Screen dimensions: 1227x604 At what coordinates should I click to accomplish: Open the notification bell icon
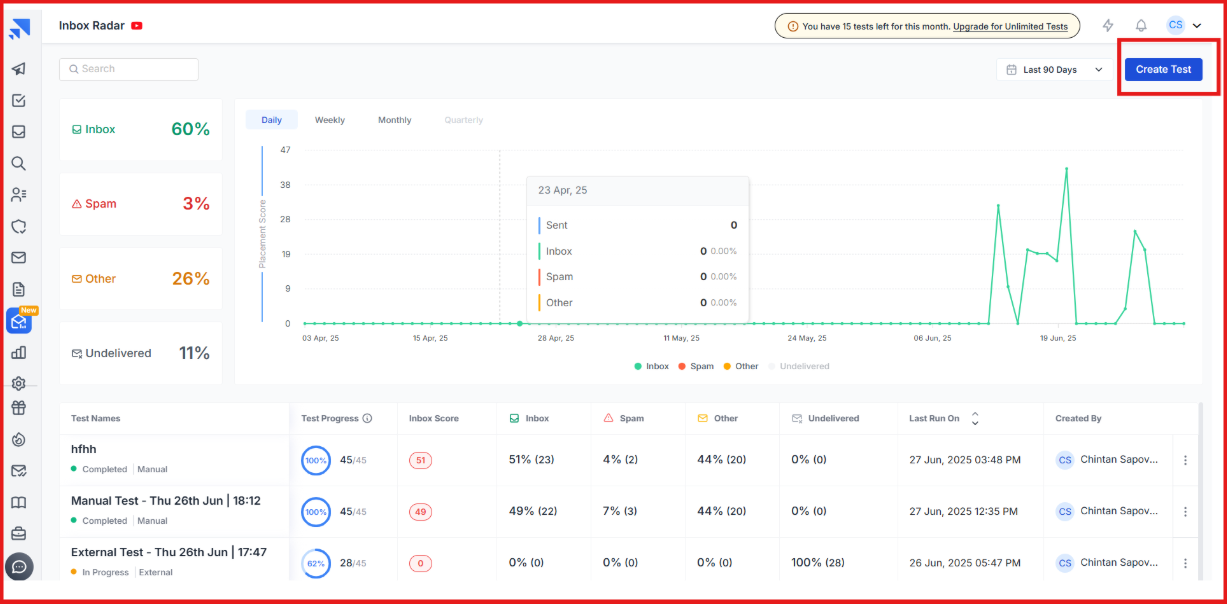pyautogui.click(x=1139, y=25)
